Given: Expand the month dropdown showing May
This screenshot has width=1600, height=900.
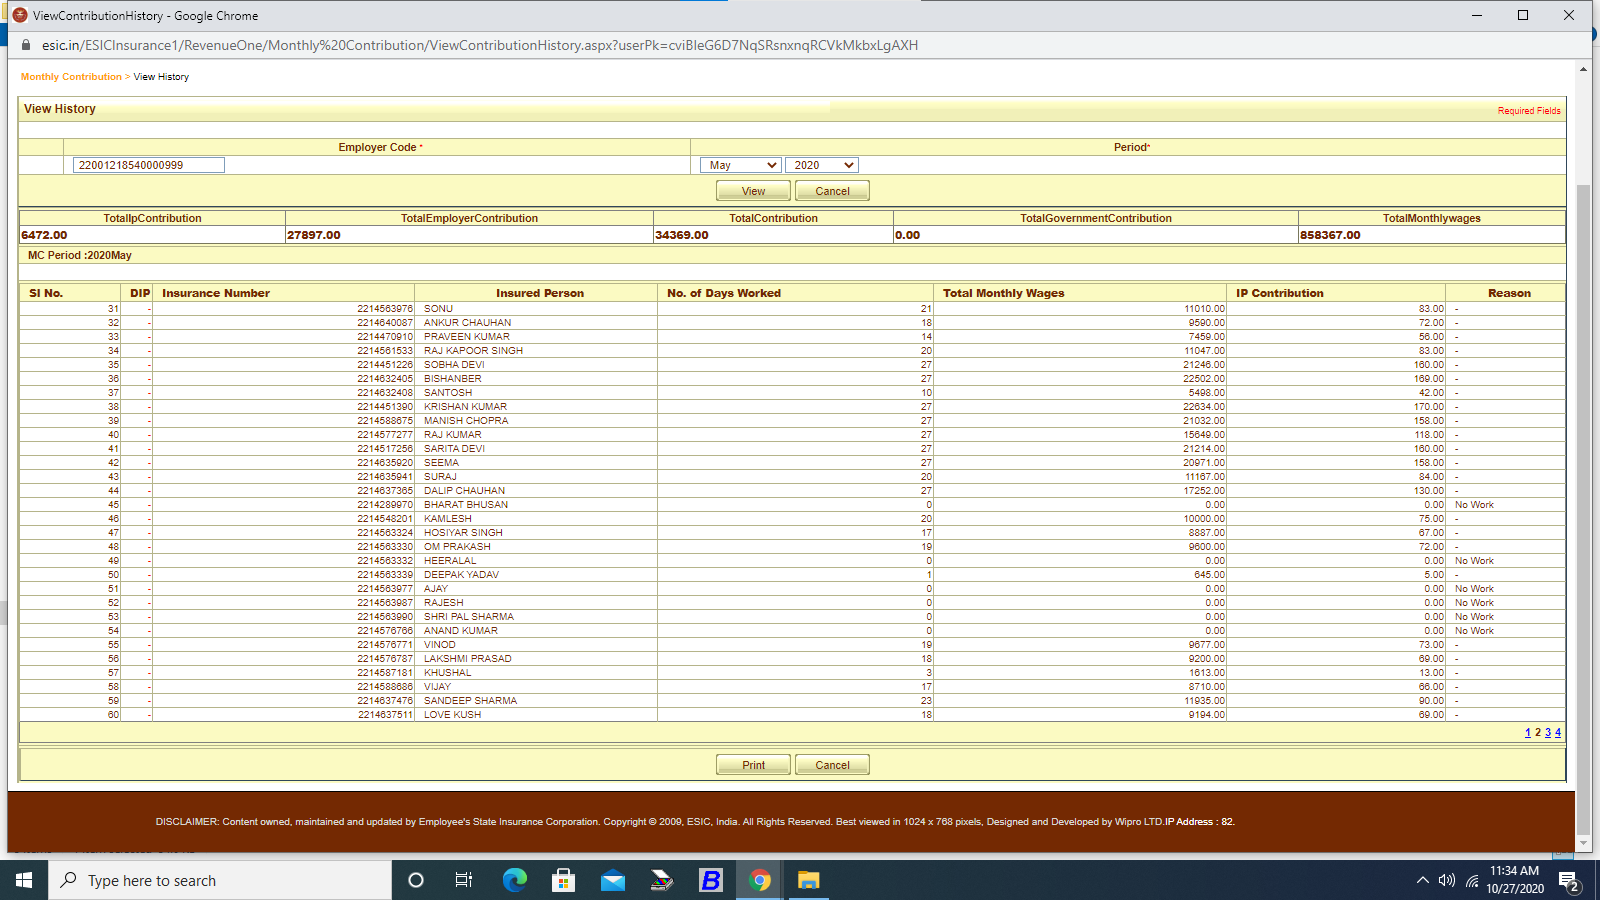Looking at the screenshot, I should coord(741,165).
